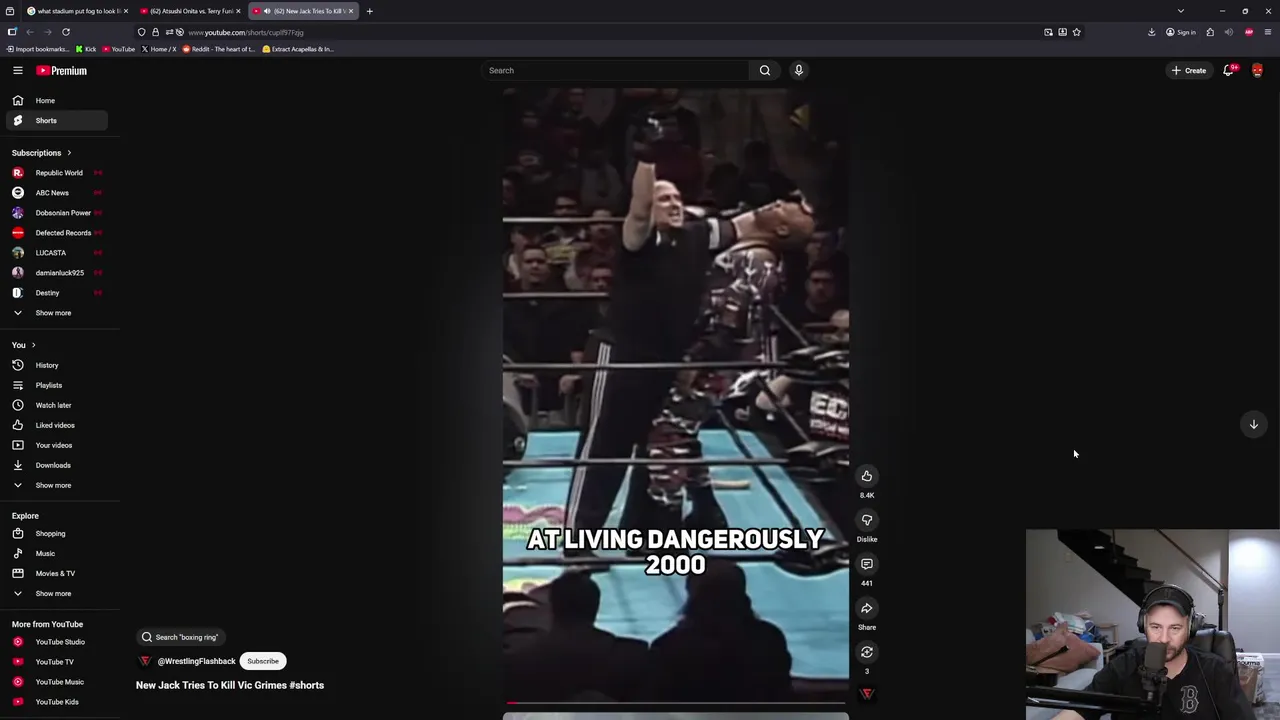This screenshot has height=720, width=1280.
Task: Click the browser extensions puzzle icon
Action: [x=1210, y=32]
